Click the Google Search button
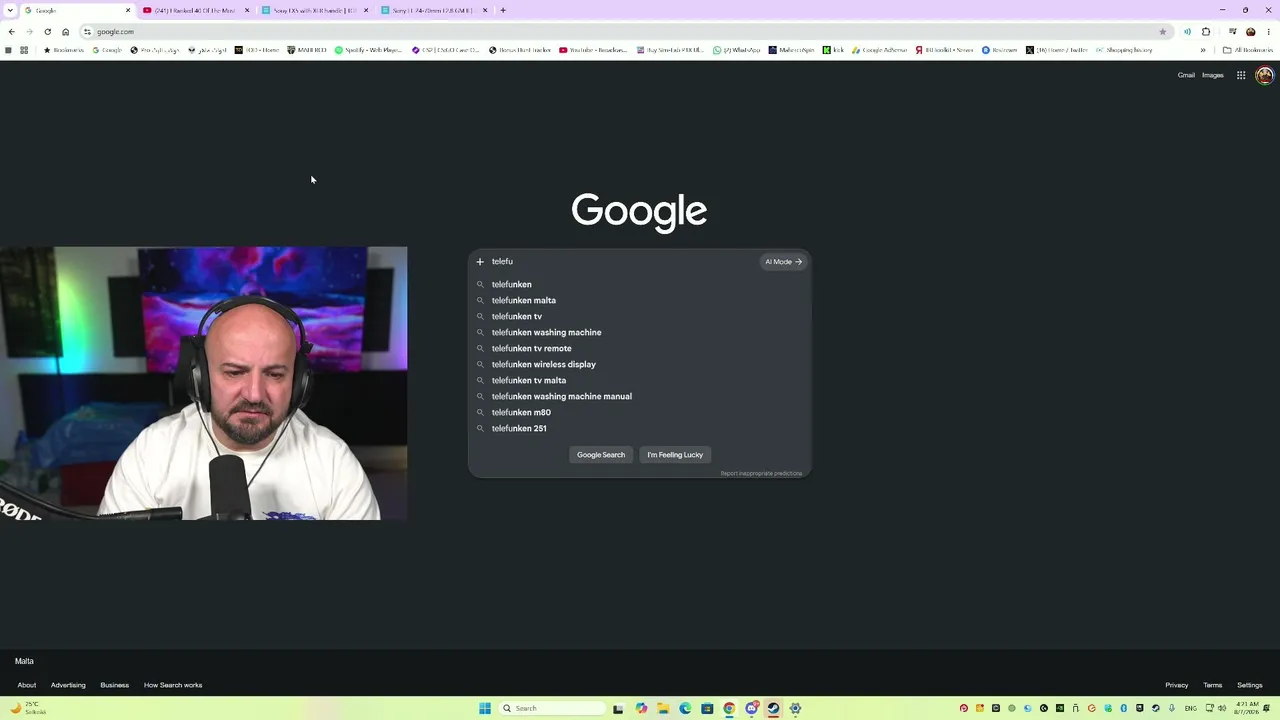The width and height of the screenshot is (1280, 720). [x=601, y=455]
